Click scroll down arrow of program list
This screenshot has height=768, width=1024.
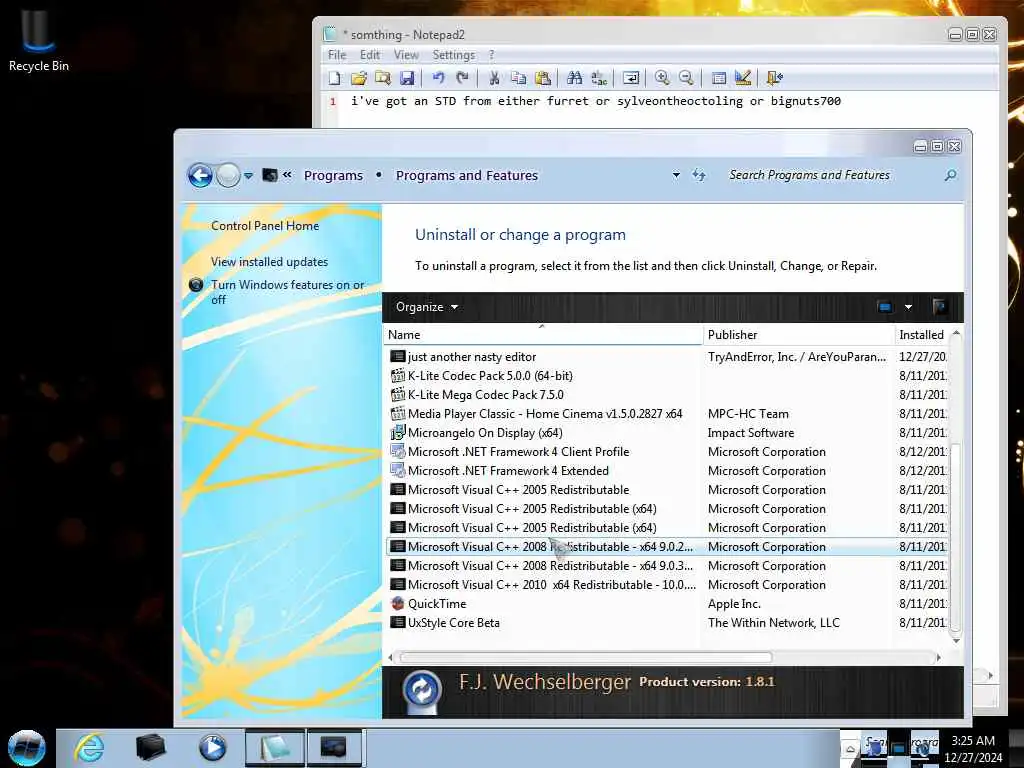[956, 641]
